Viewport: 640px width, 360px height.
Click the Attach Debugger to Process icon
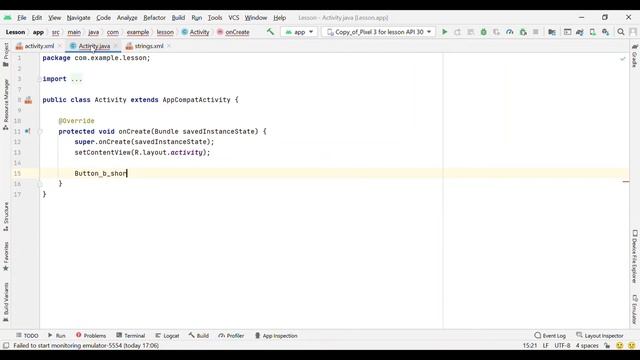click(x=523, y=32)
